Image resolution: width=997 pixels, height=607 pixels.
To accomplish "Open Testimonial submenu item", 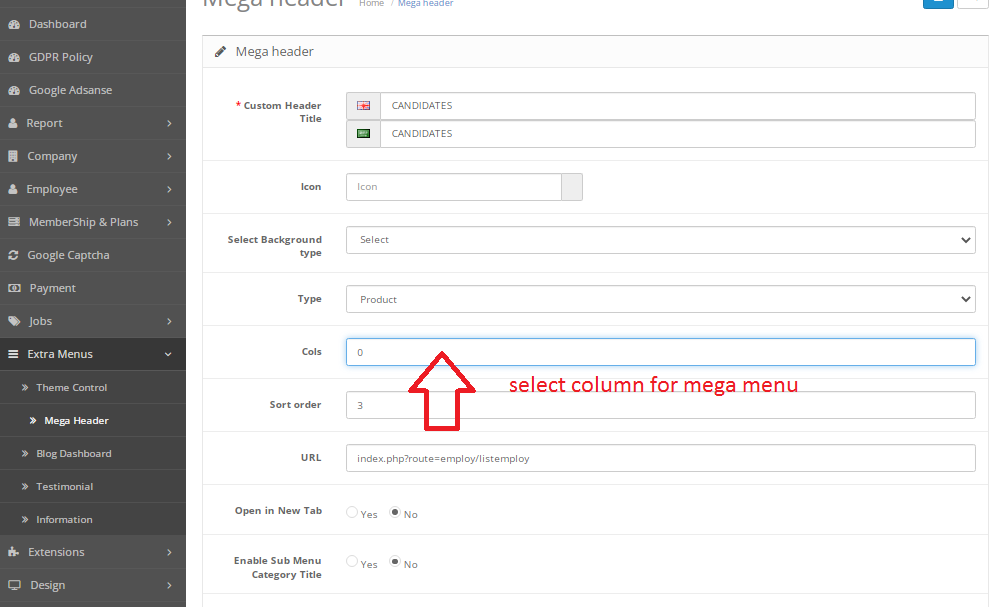I will pyautogui.click(x=64, y=486).
